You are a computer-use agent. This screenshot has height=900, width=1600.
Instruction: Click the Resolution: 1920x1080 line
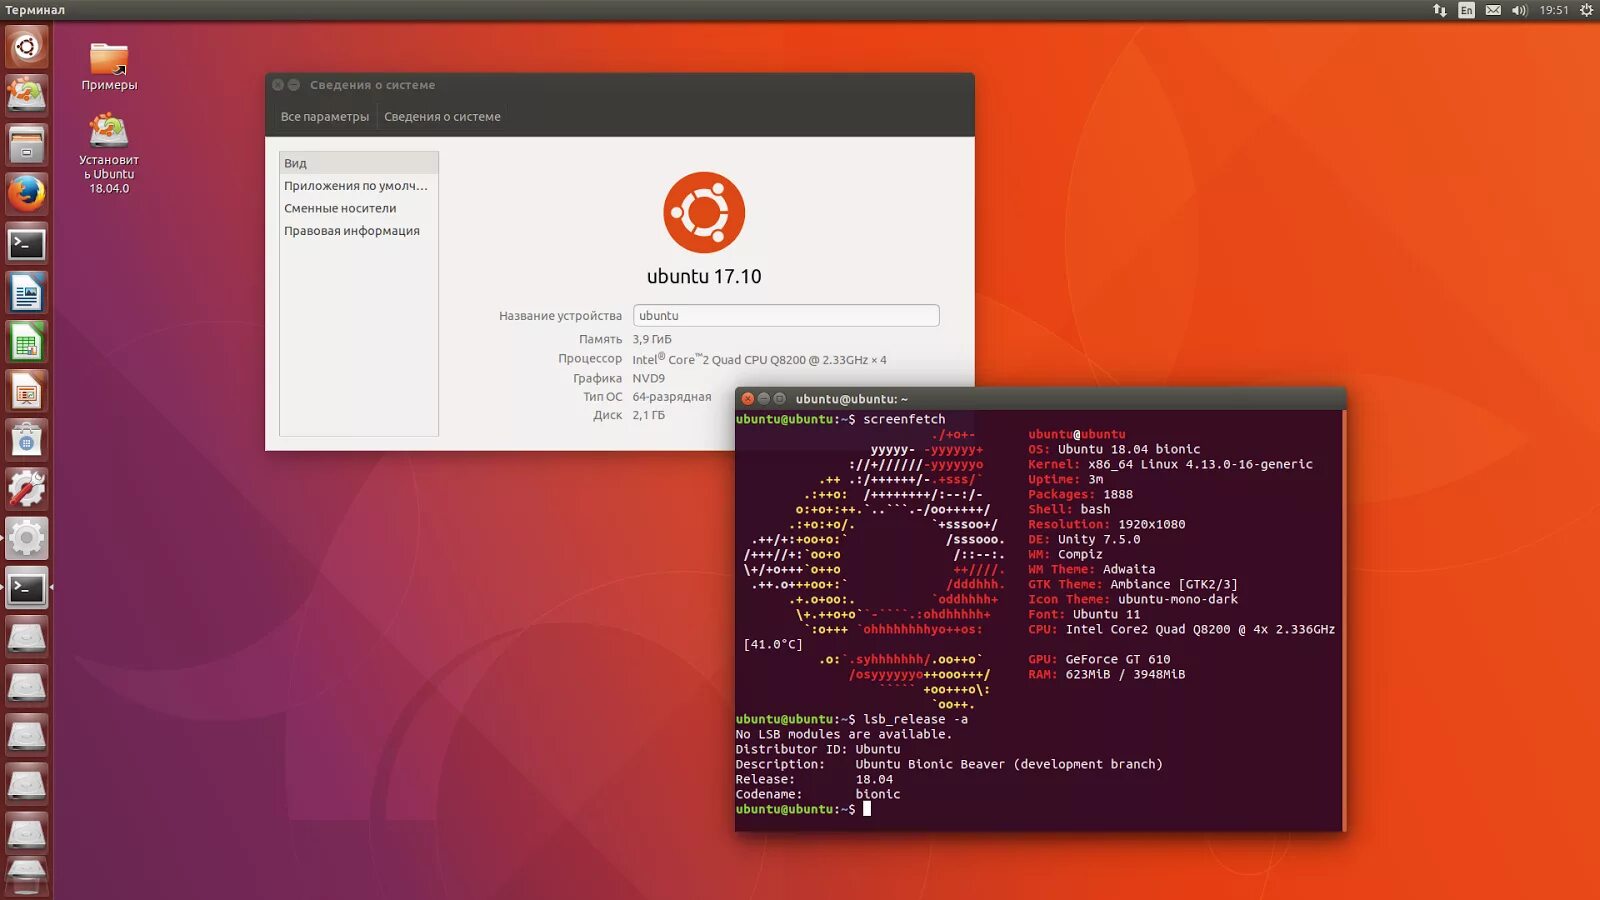pyautogui.click(x=1106, y=524)
